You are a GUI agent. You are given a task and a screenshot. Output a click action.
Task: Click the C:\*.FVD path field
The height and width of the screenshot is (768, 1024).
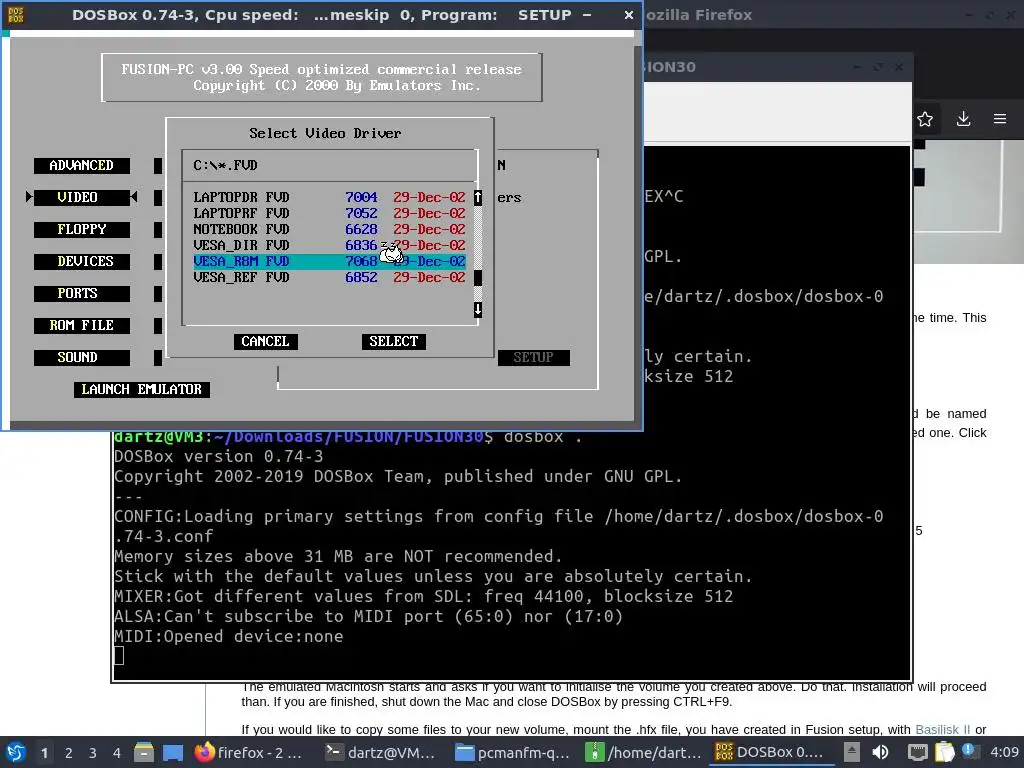(x=330, y=165)
